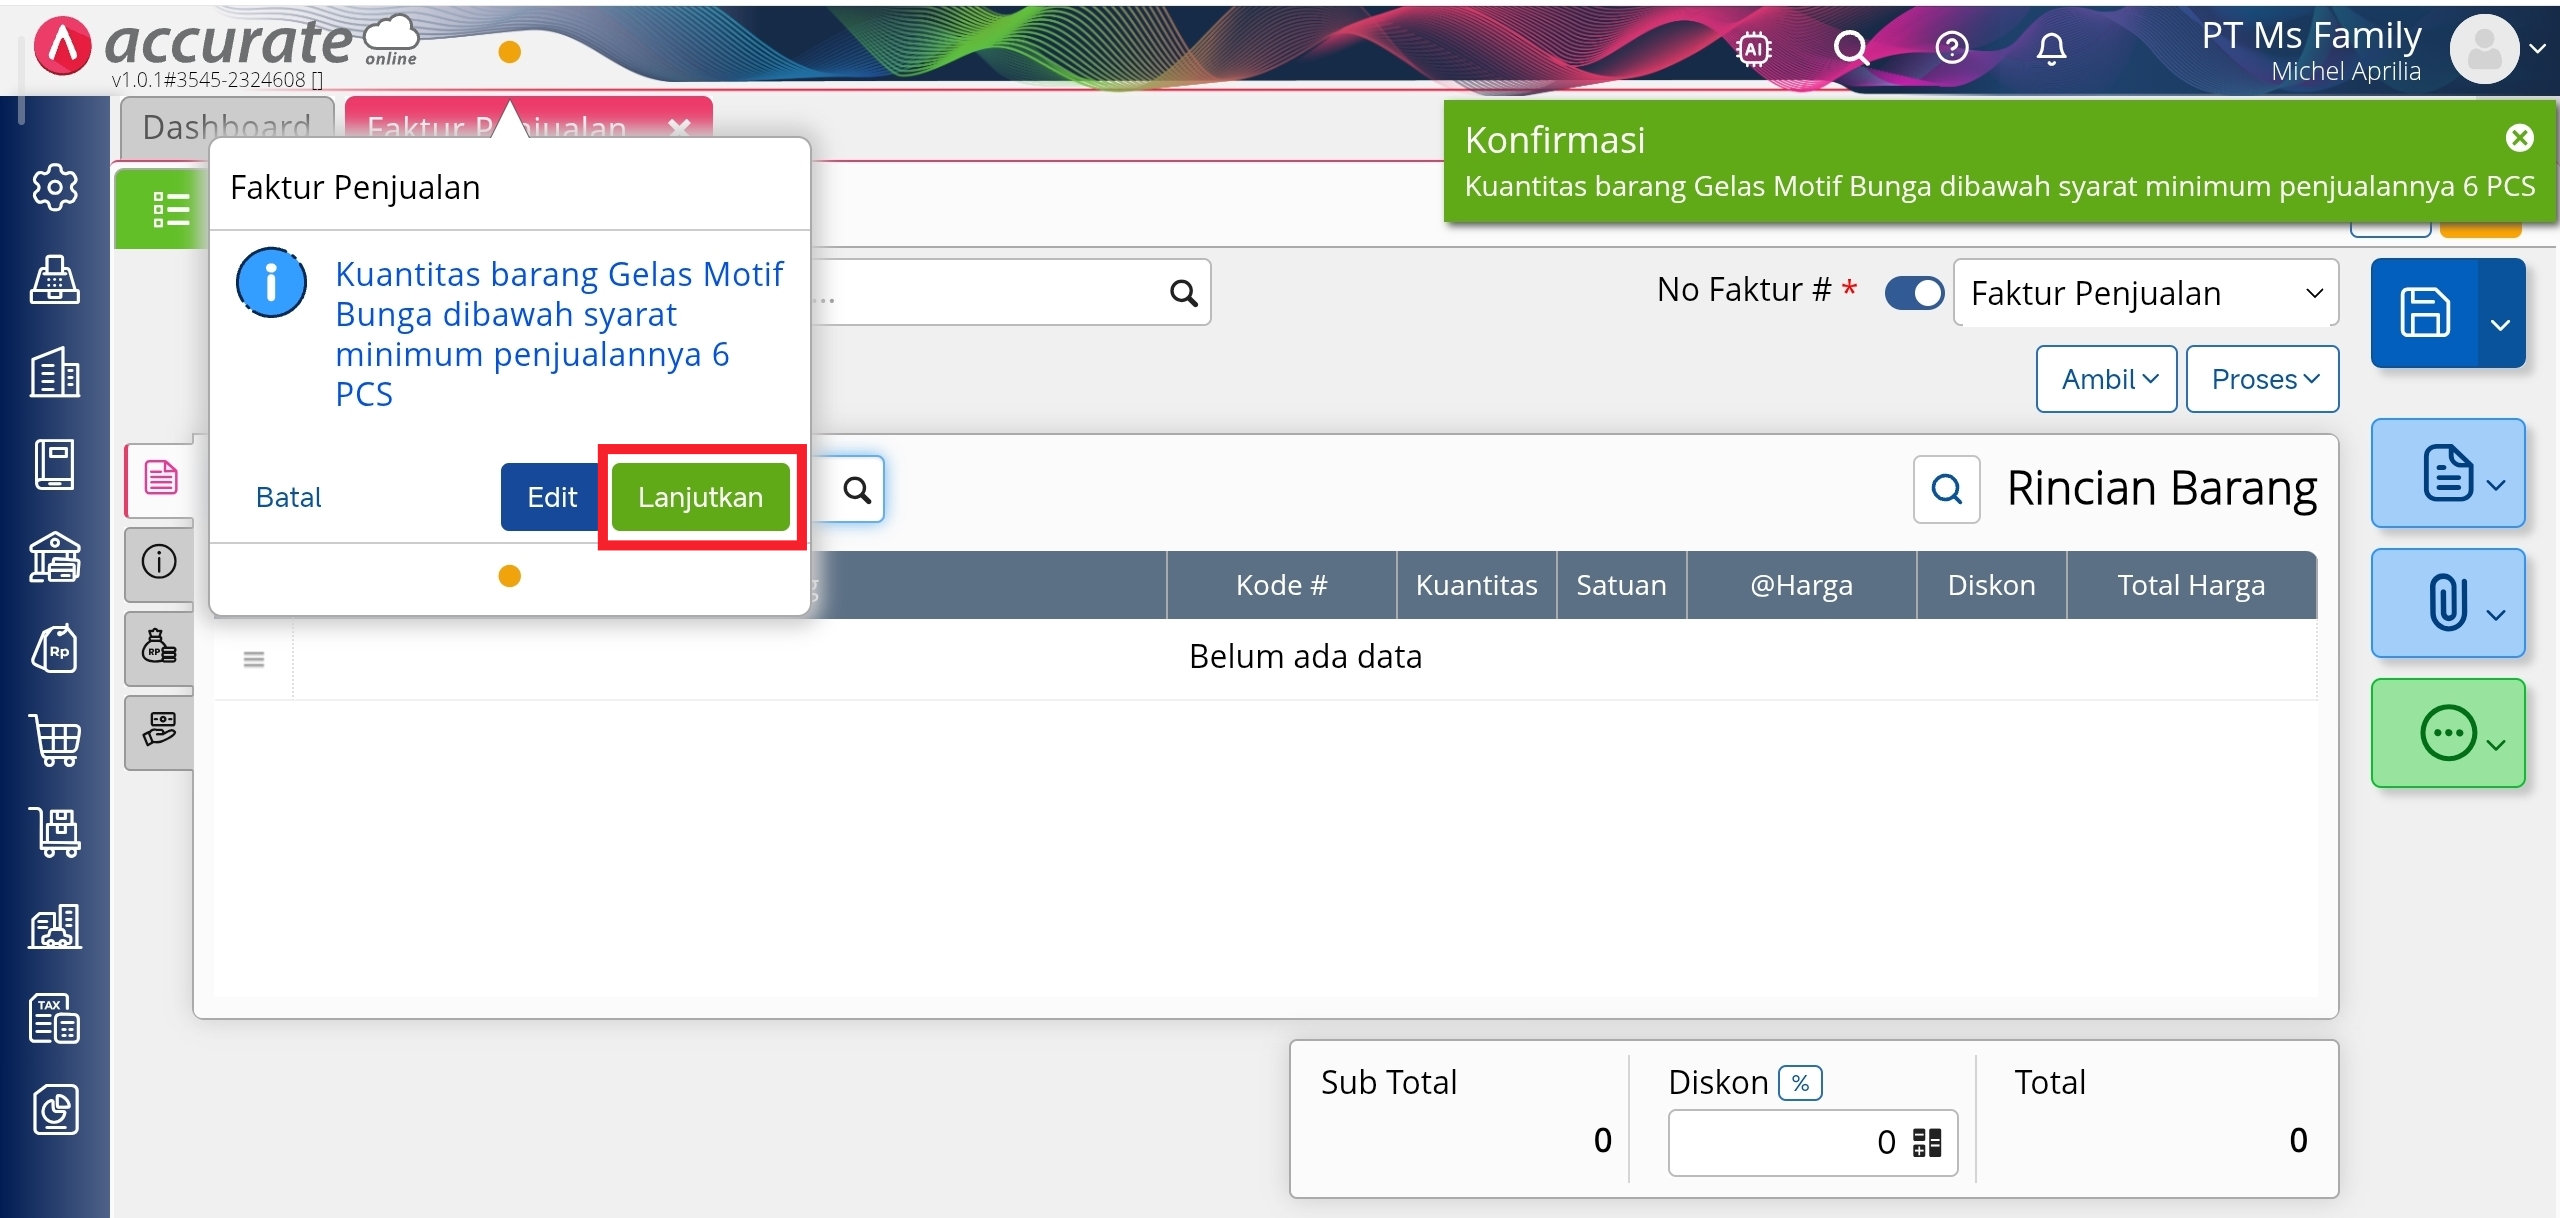Viewport: 2560px width, 1218px height.
Task: Click the green Lanjutkan button
Action: click(700, 497)
